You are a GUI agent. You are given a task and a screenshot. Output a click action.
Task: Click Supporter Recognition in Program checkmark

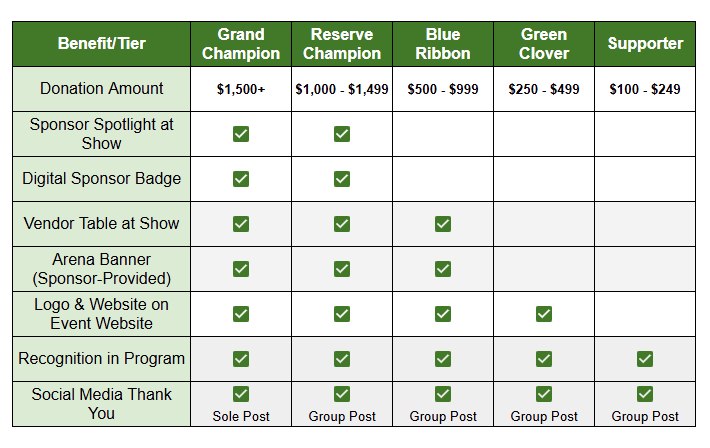click(x=645, y=359)
